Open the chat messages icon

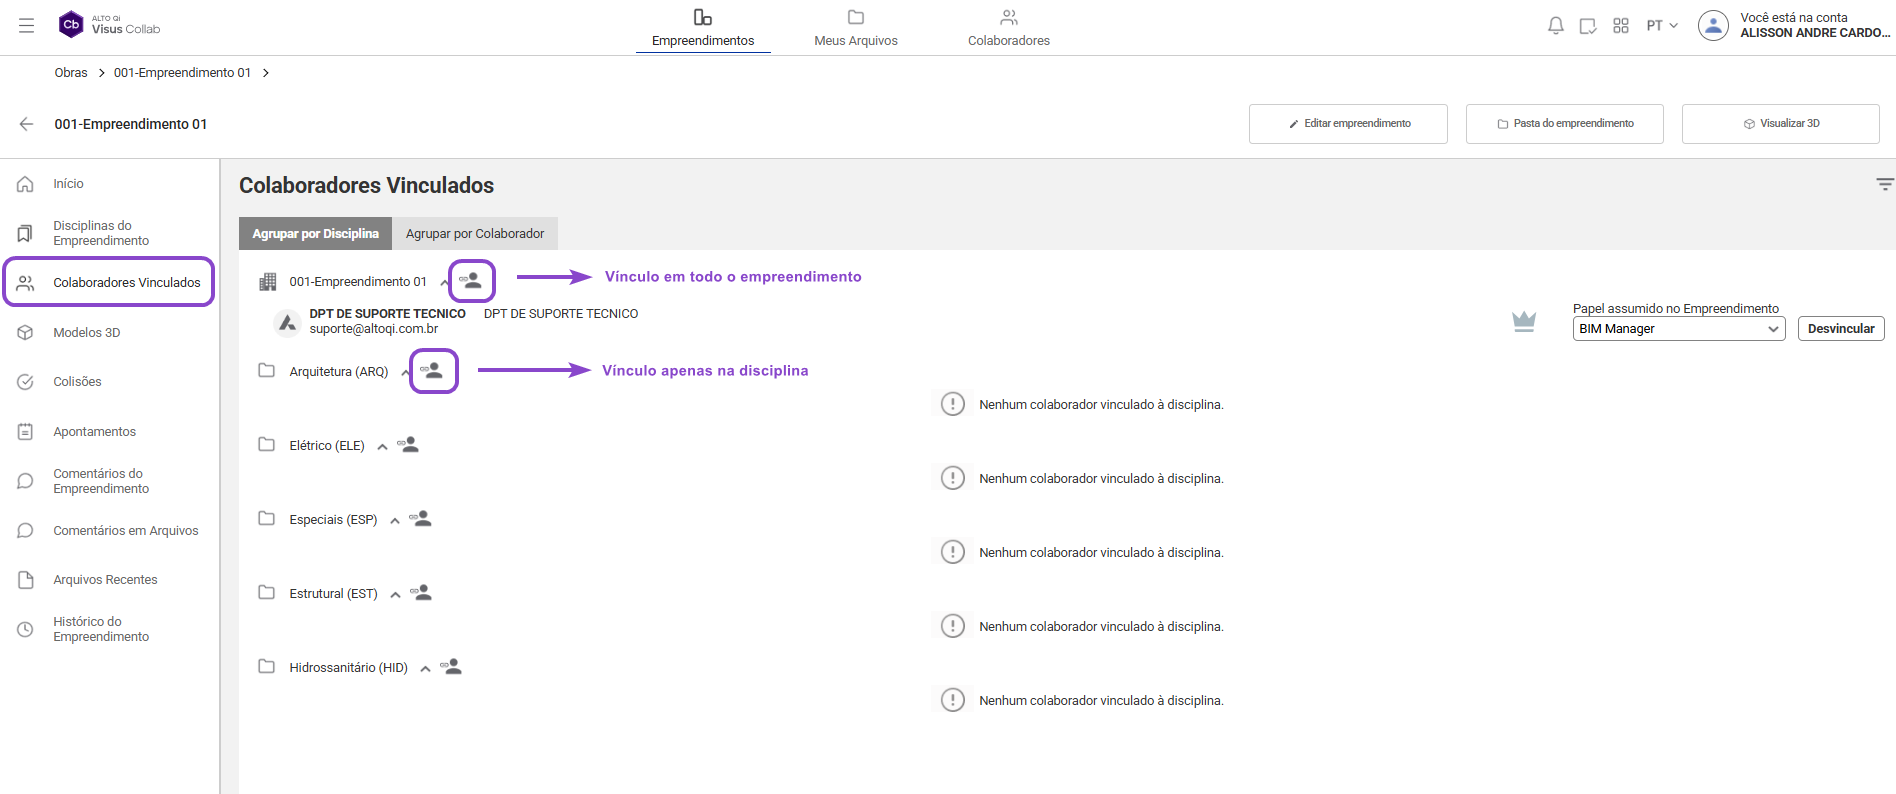[x=1588, y=26]
